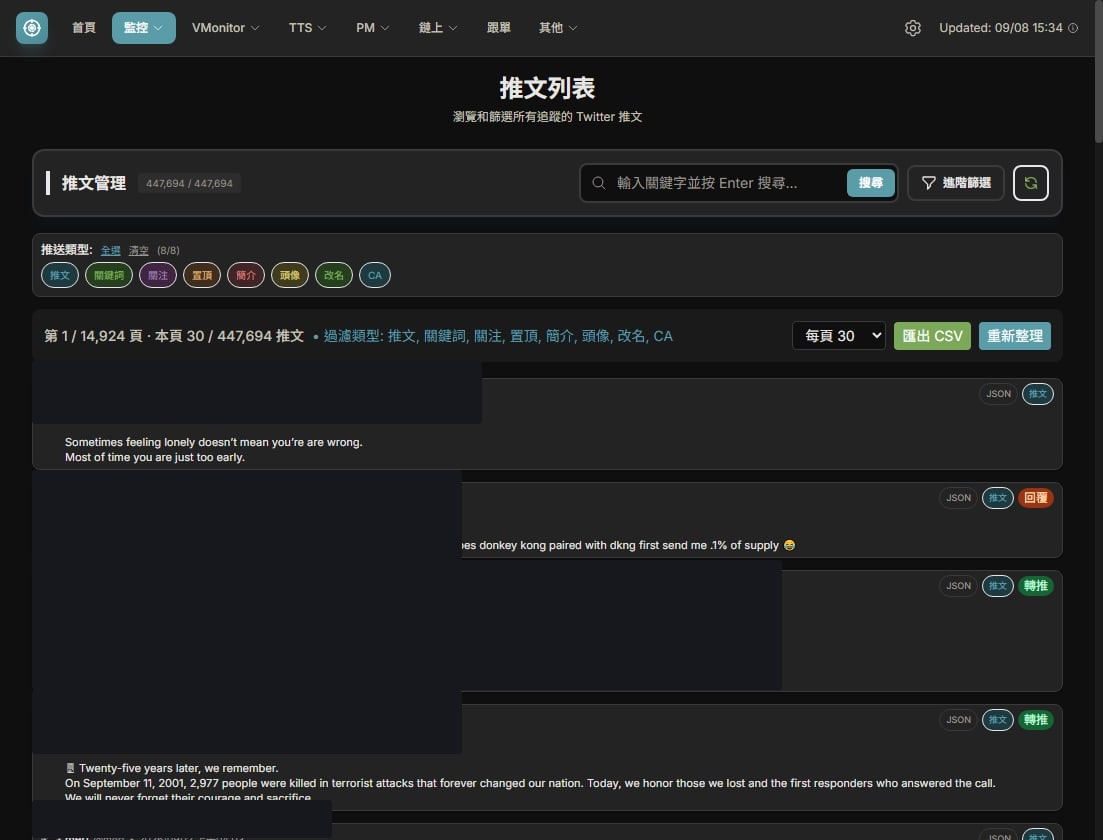Open the 每頁 30 page size dropdown

[839, 336]
